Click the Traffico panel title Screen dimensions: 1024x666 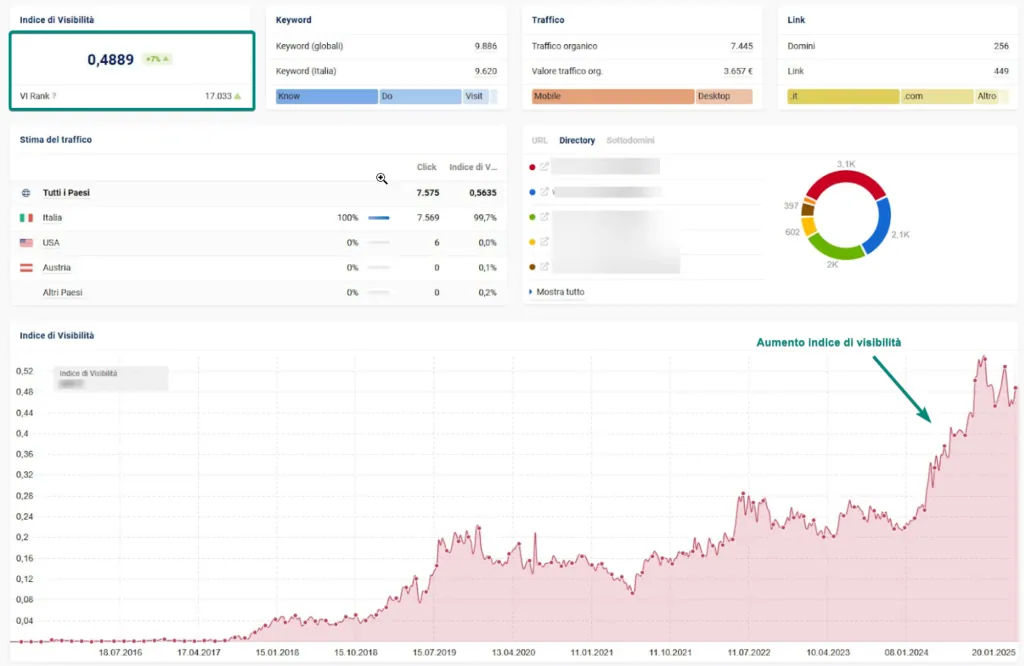point(548,20)
